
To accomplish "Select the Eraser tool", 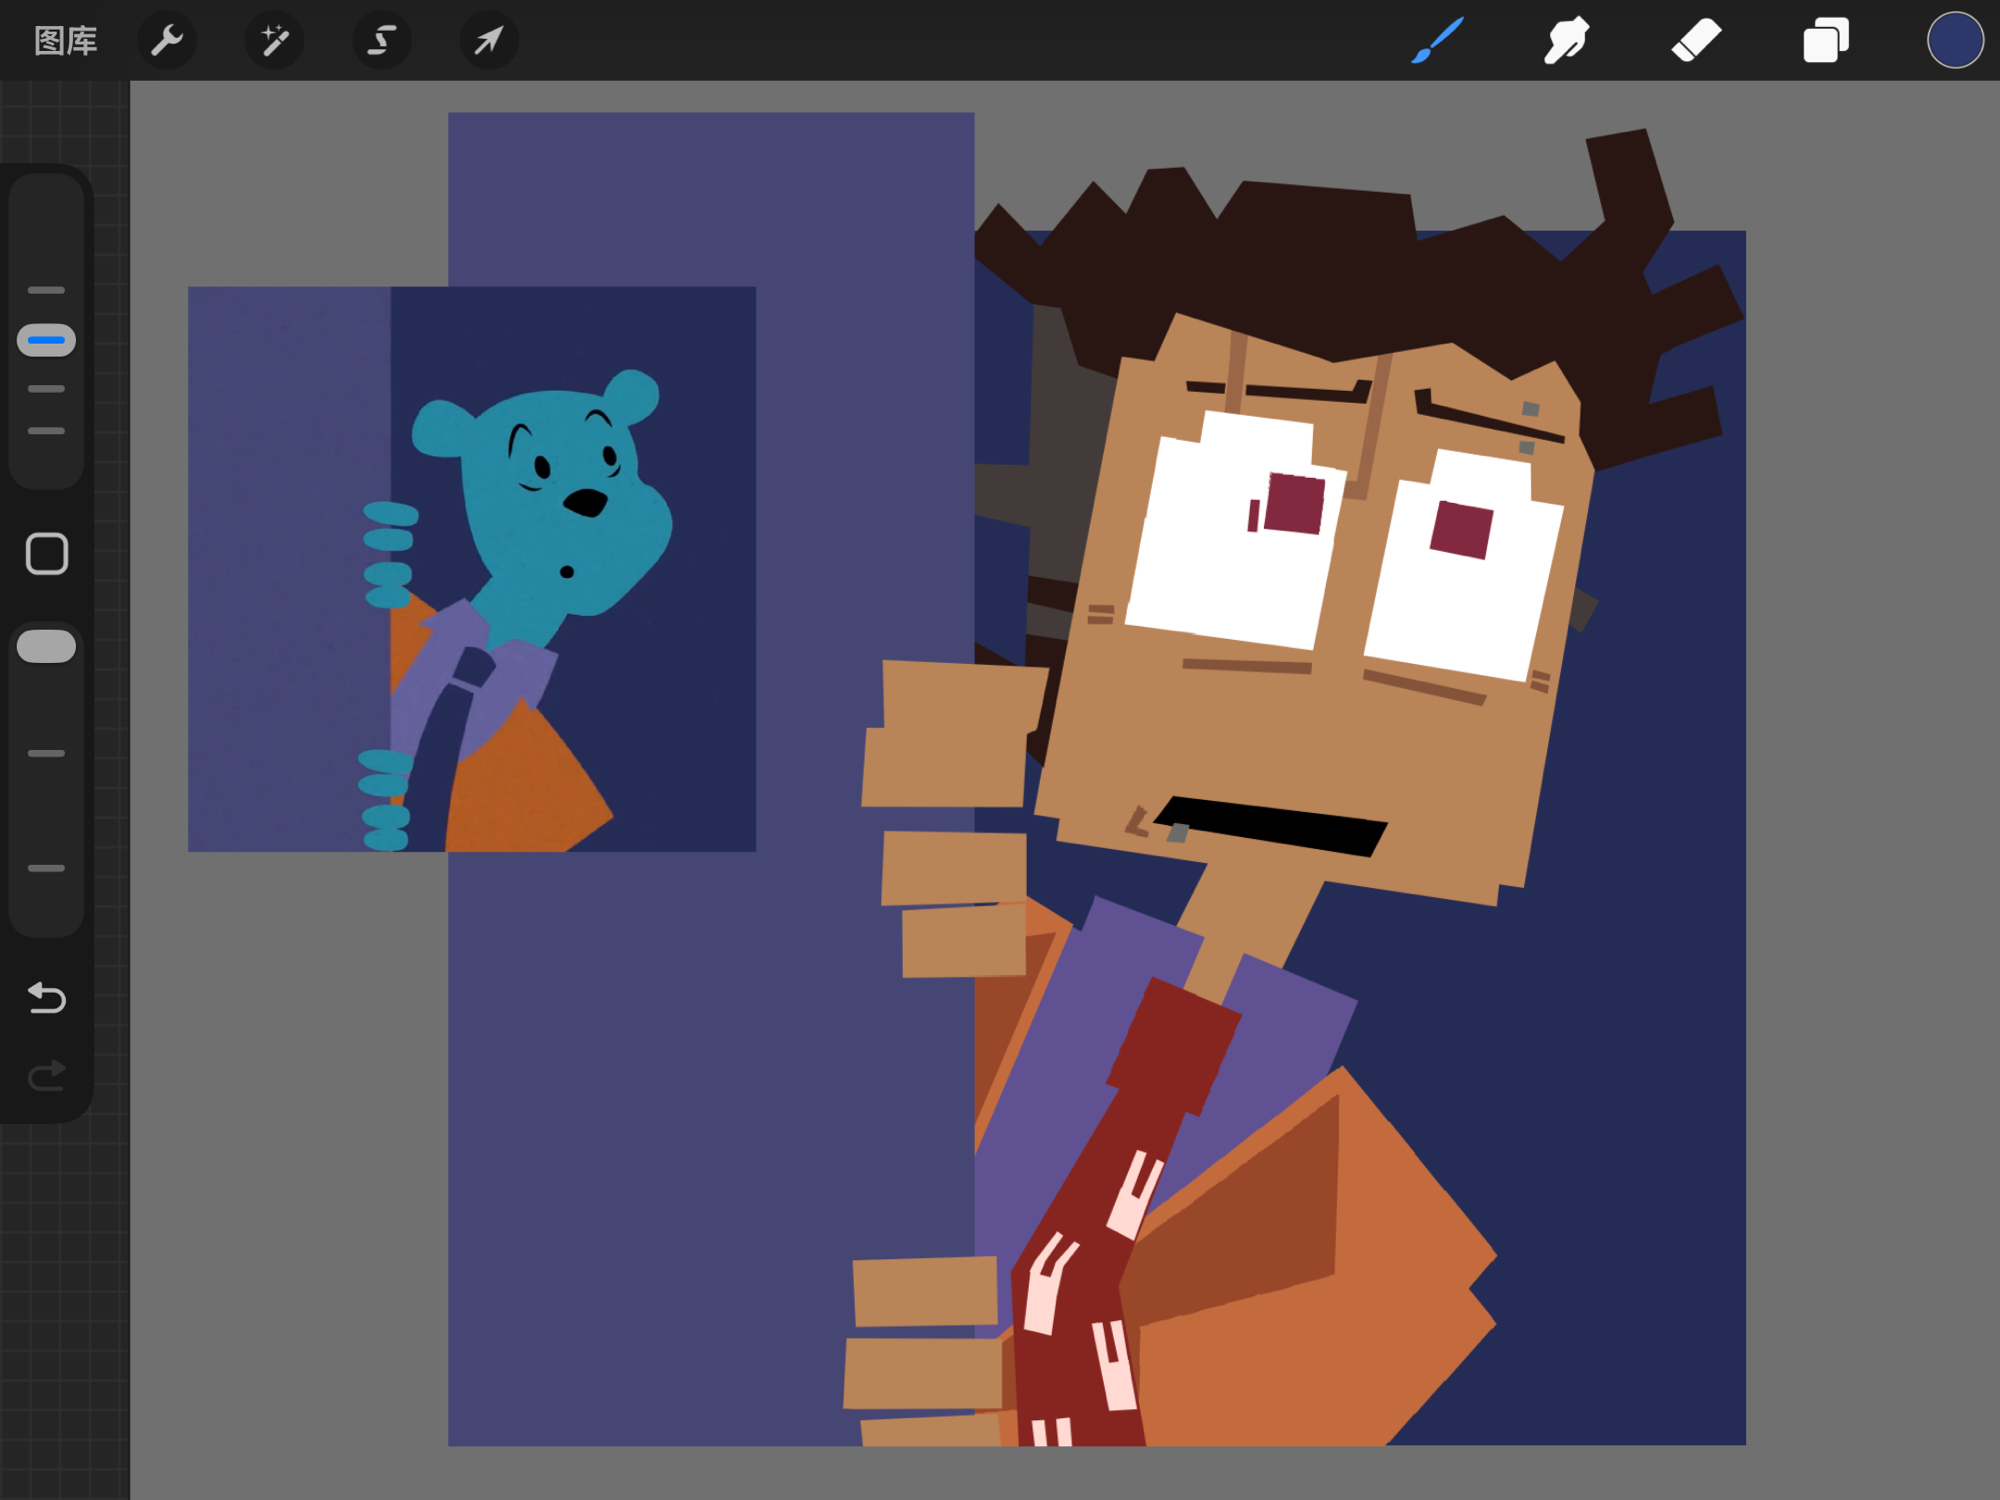I will pos(1696,41).
